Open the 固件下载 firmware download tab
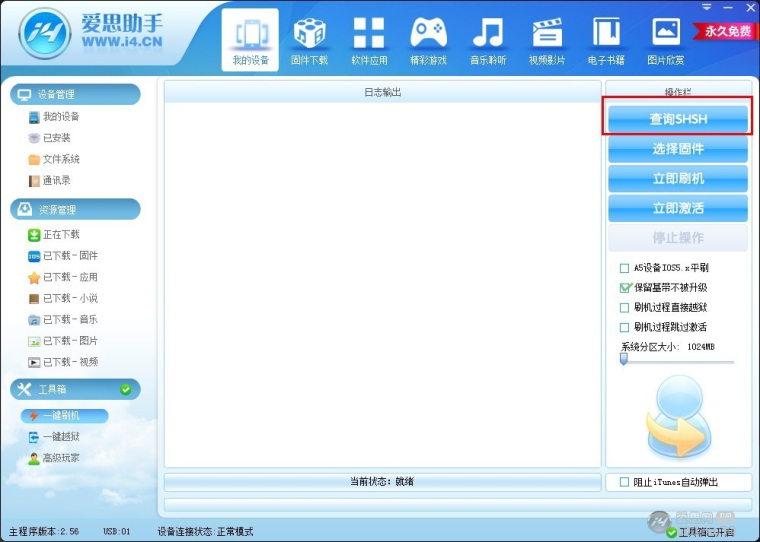 pyautogui.click(x=309, y=41)
